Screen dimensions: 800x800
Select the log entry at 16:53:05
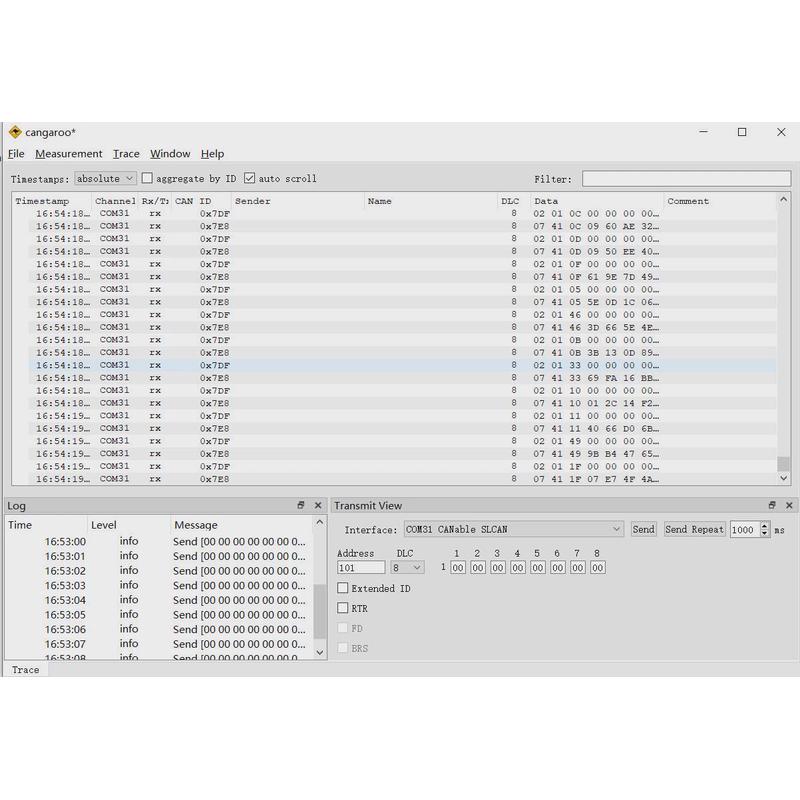click(x=159, y=614)
